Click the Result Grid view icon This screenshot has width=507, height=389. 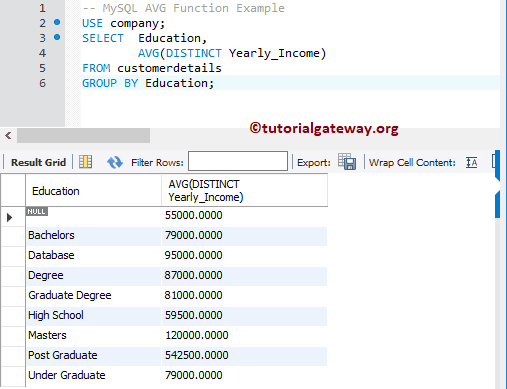coord(85,162)
